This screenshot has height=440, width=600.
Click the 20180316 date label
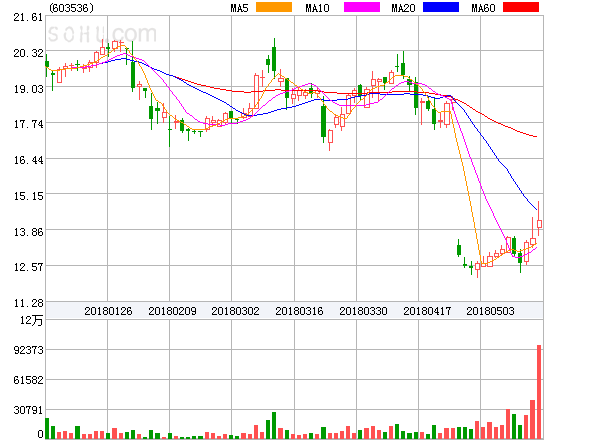point(299,311)
